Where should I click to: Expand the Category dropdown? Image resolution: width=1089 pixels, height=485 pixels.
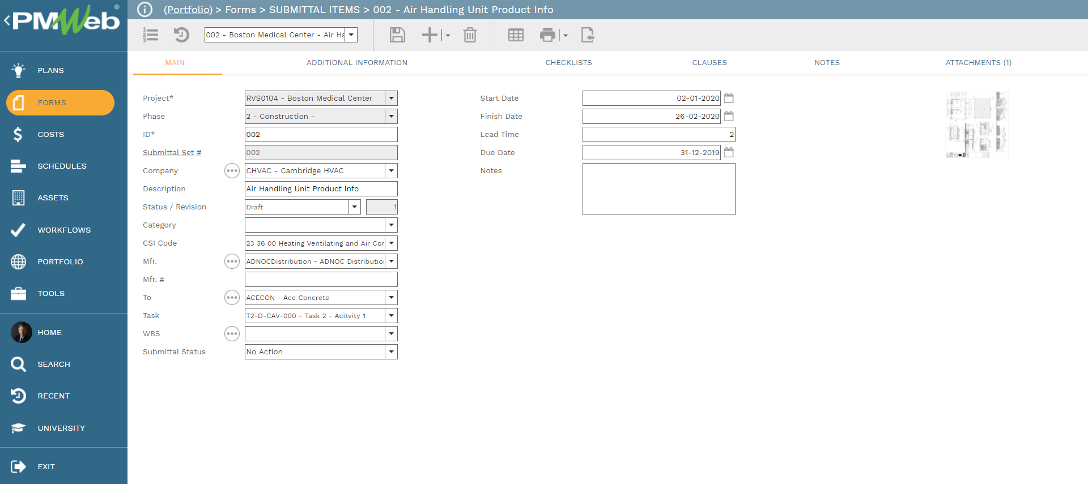tap(392, 224)
